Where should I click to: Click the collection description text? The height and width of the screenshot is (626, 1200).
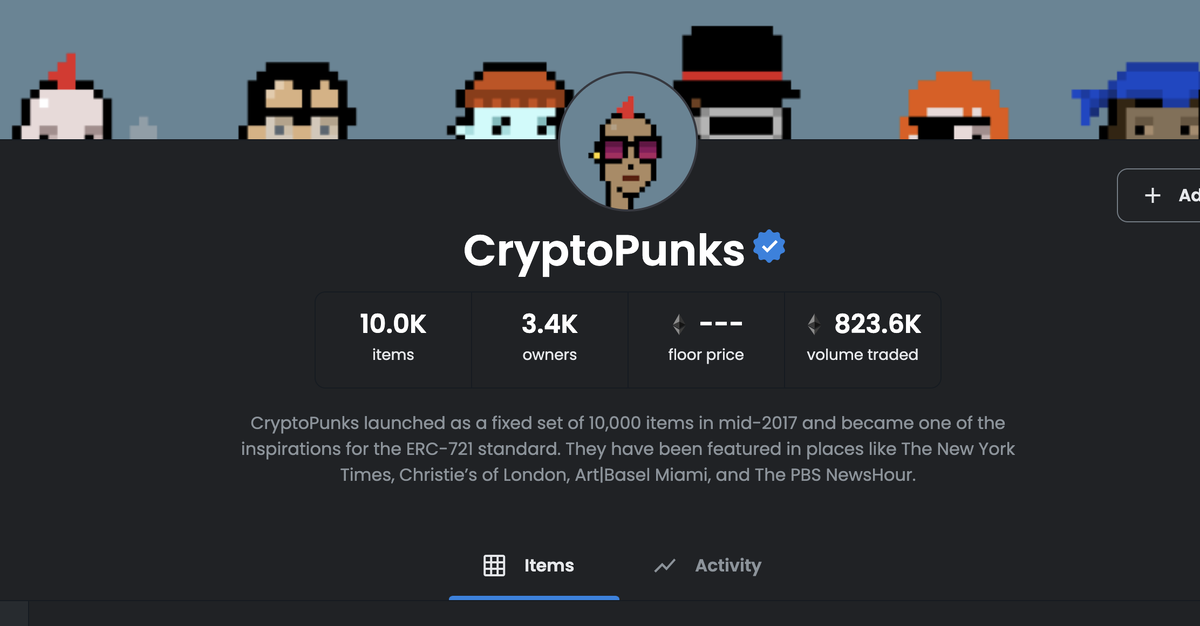[x=628, y=448]
